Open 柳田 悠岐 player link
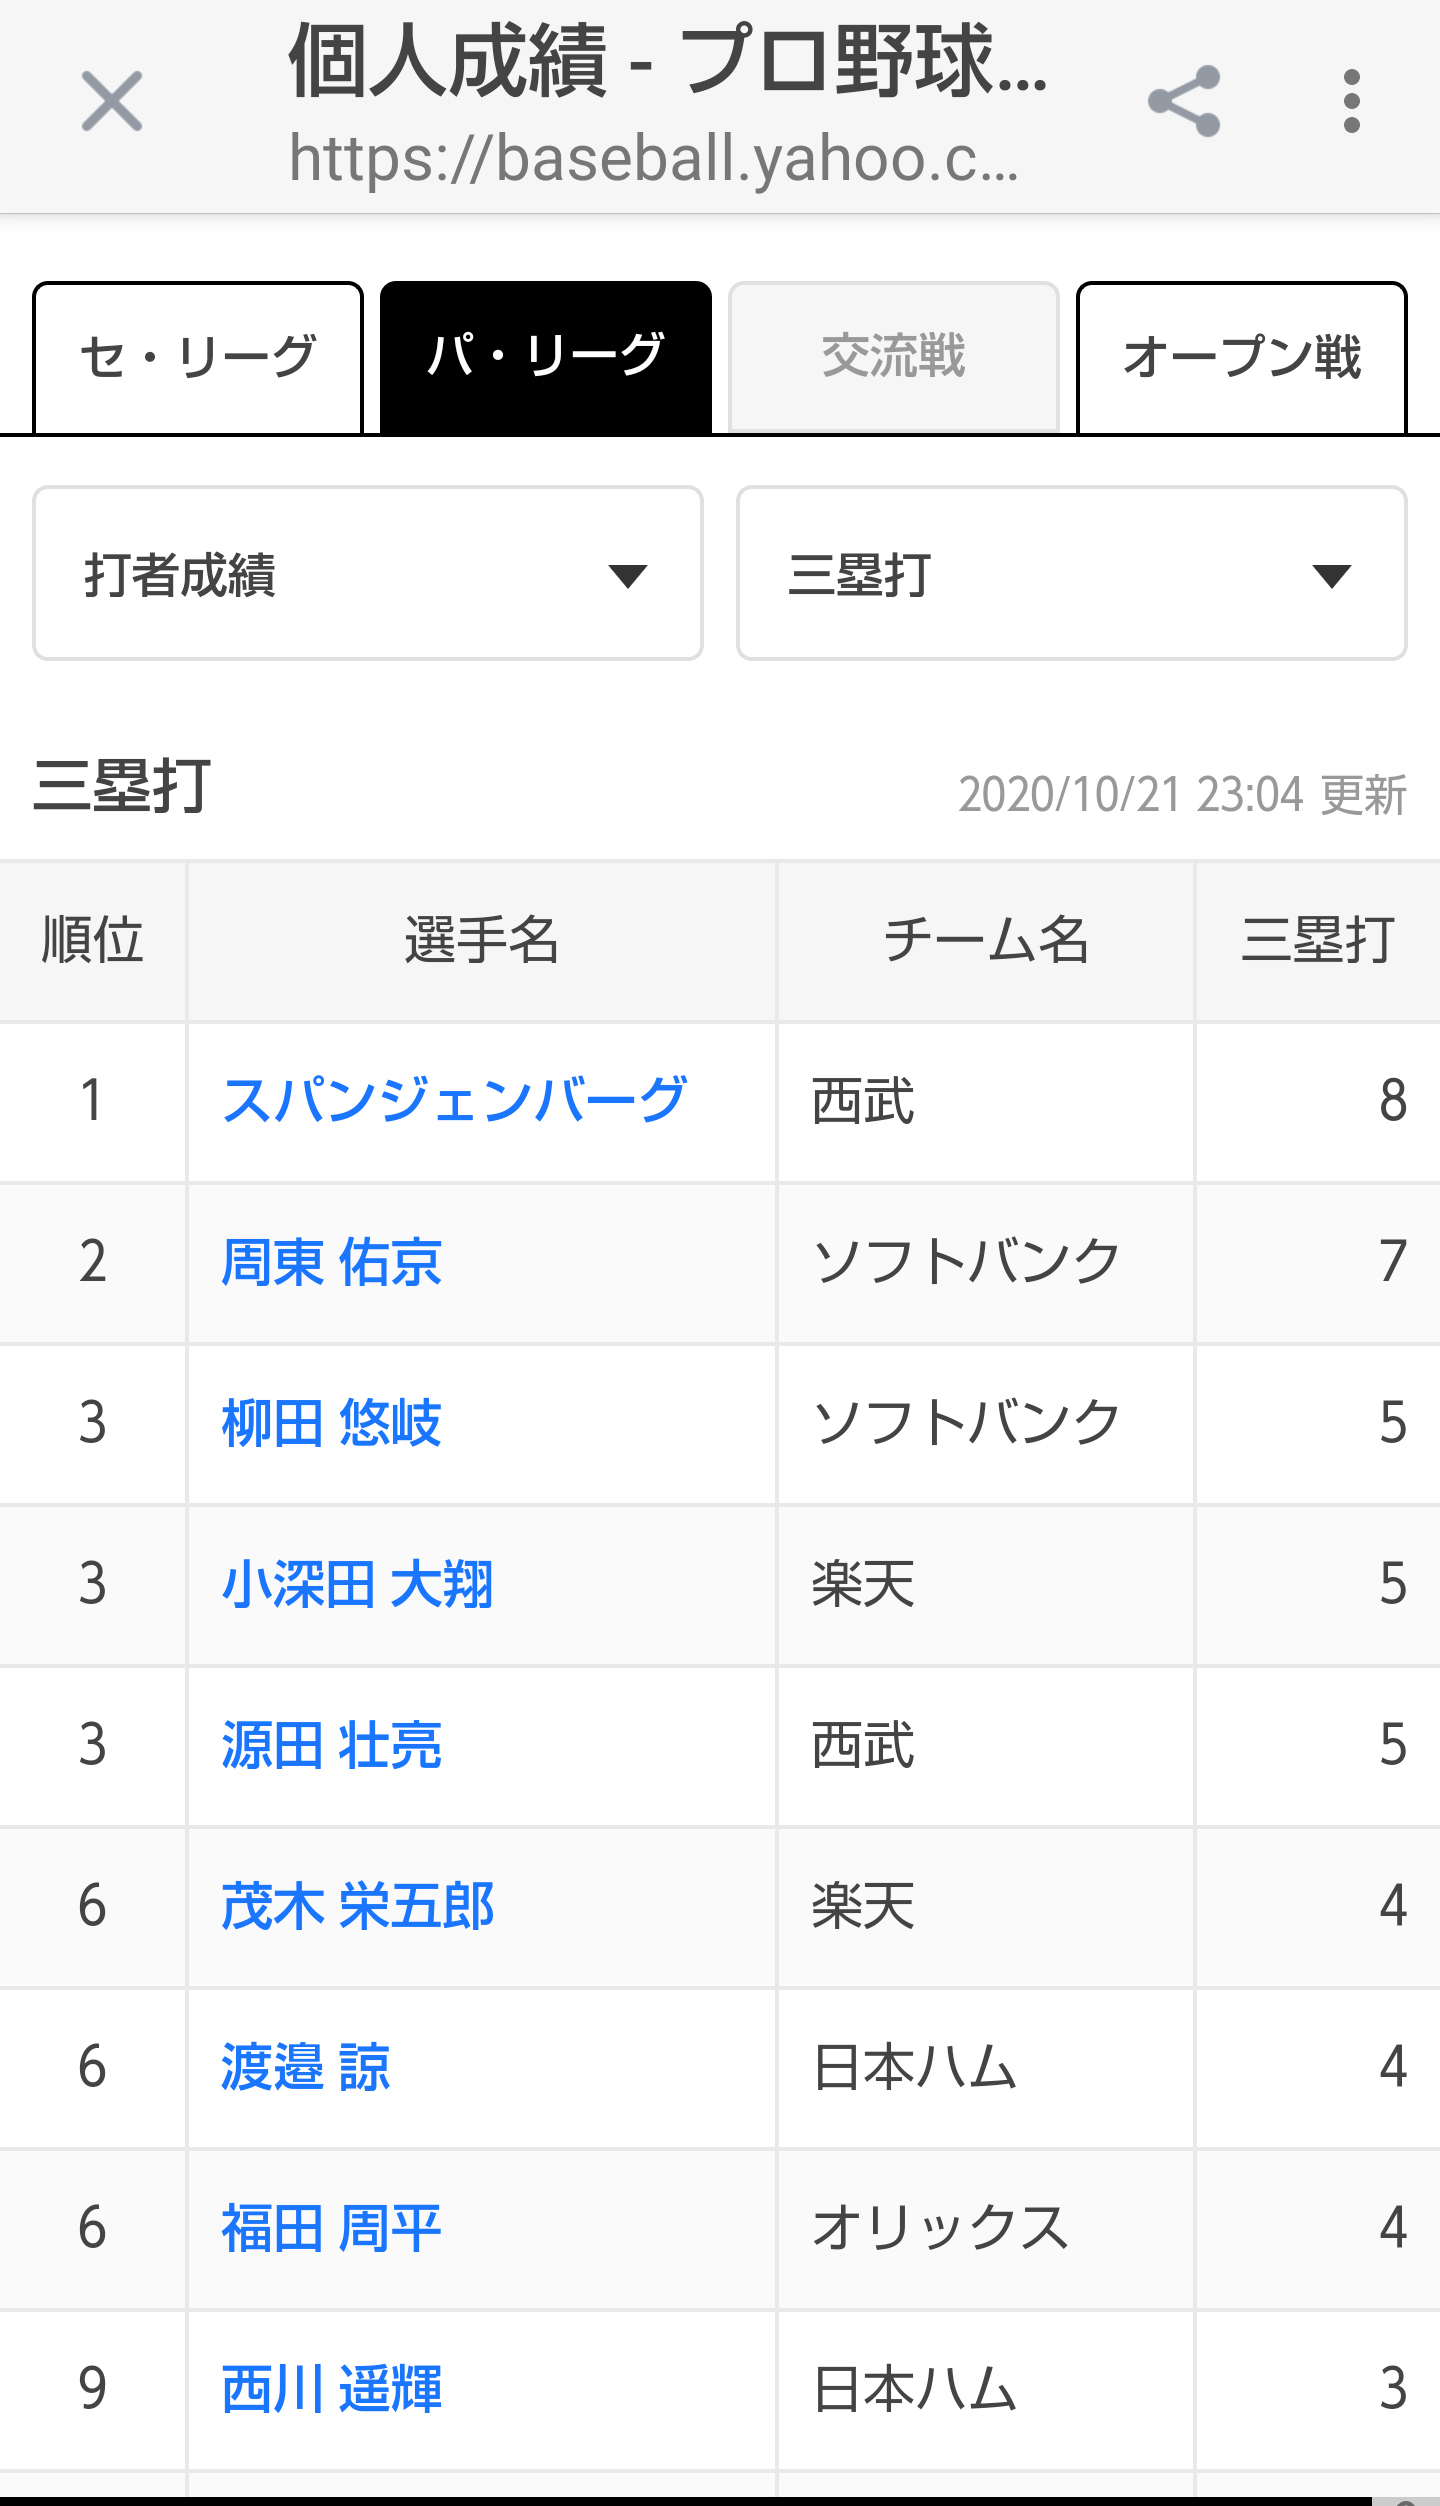 point(332,1423)
